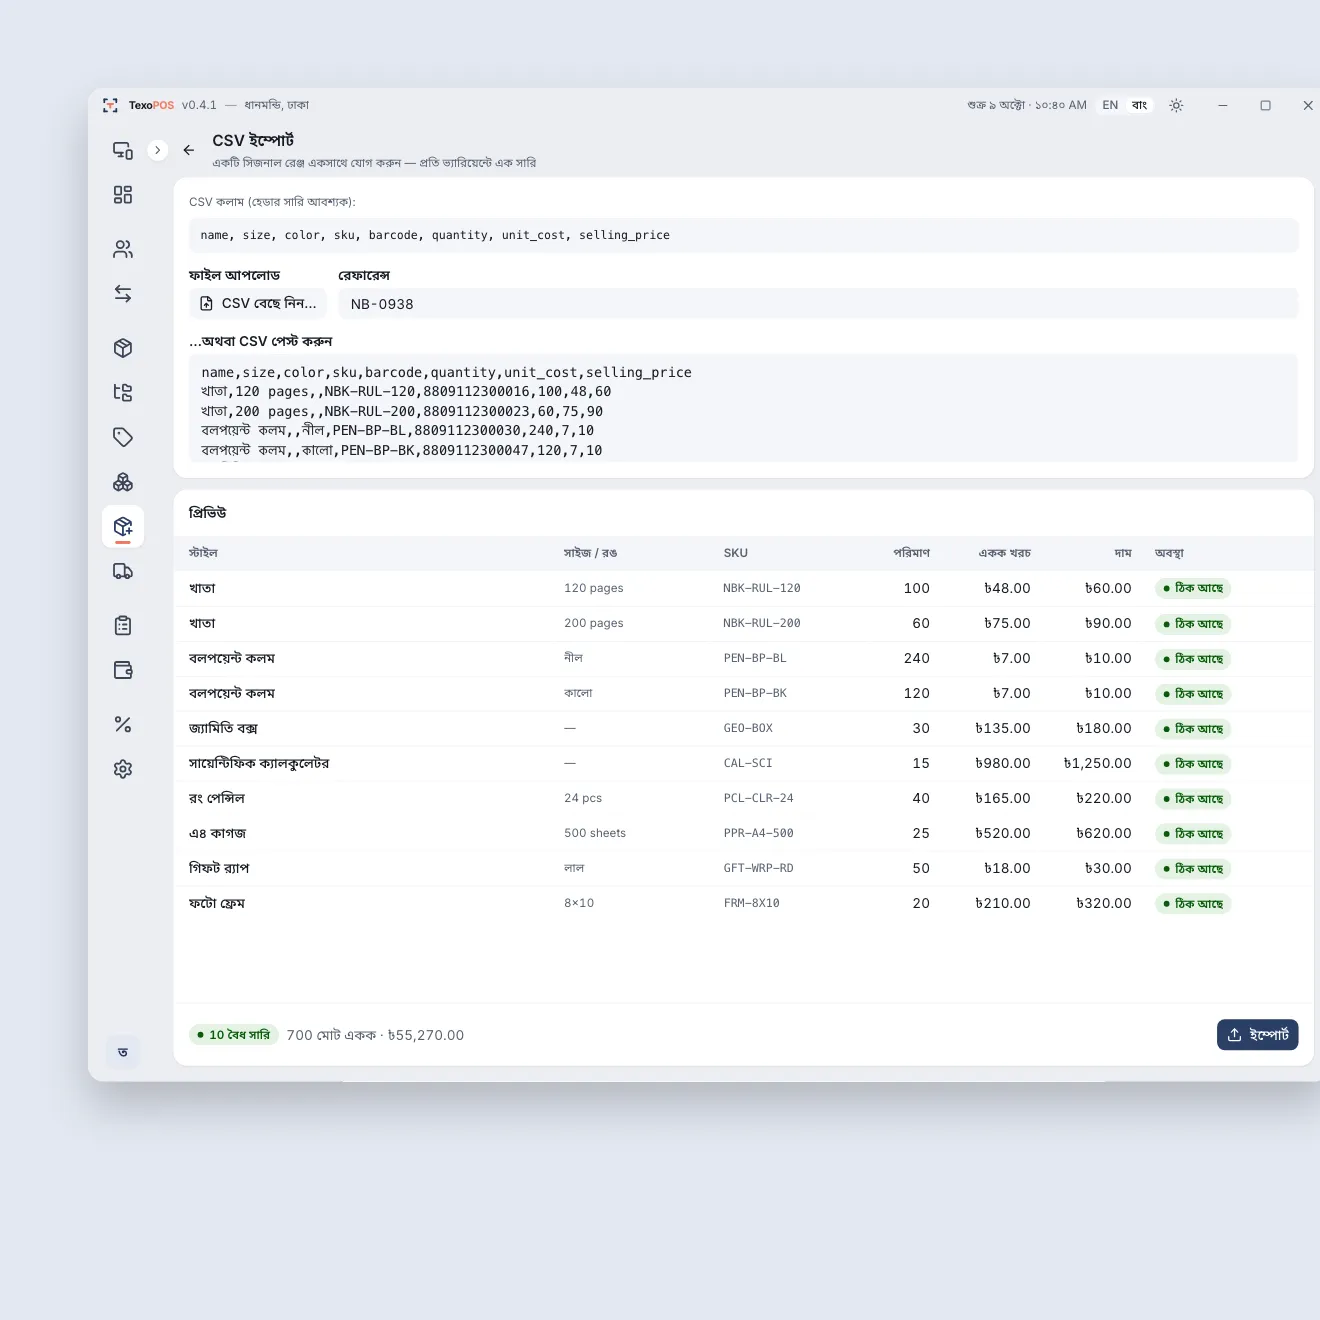Open the stacked cubes inventory icon
Image resolution: width=1320 pixels, height=1320 pixels.
[x=123, y=482]
